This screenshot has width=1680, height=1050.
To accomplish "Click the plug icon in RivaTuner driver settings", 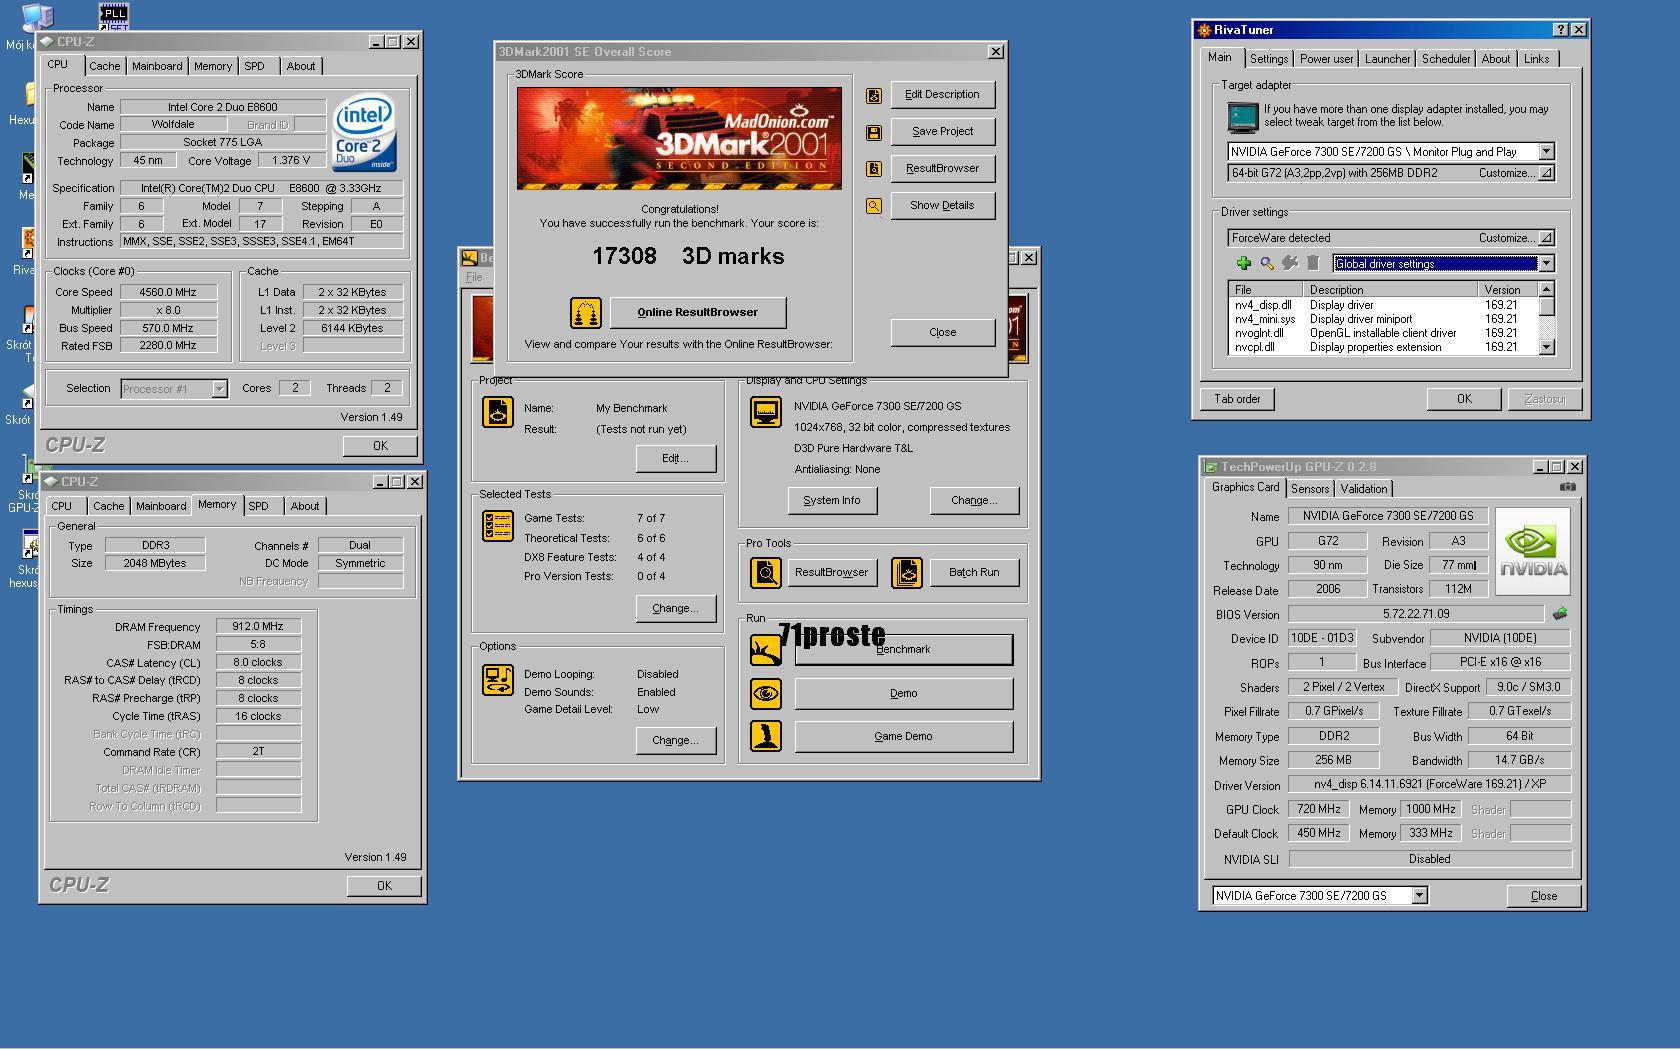I will (x=1290, y=263).
